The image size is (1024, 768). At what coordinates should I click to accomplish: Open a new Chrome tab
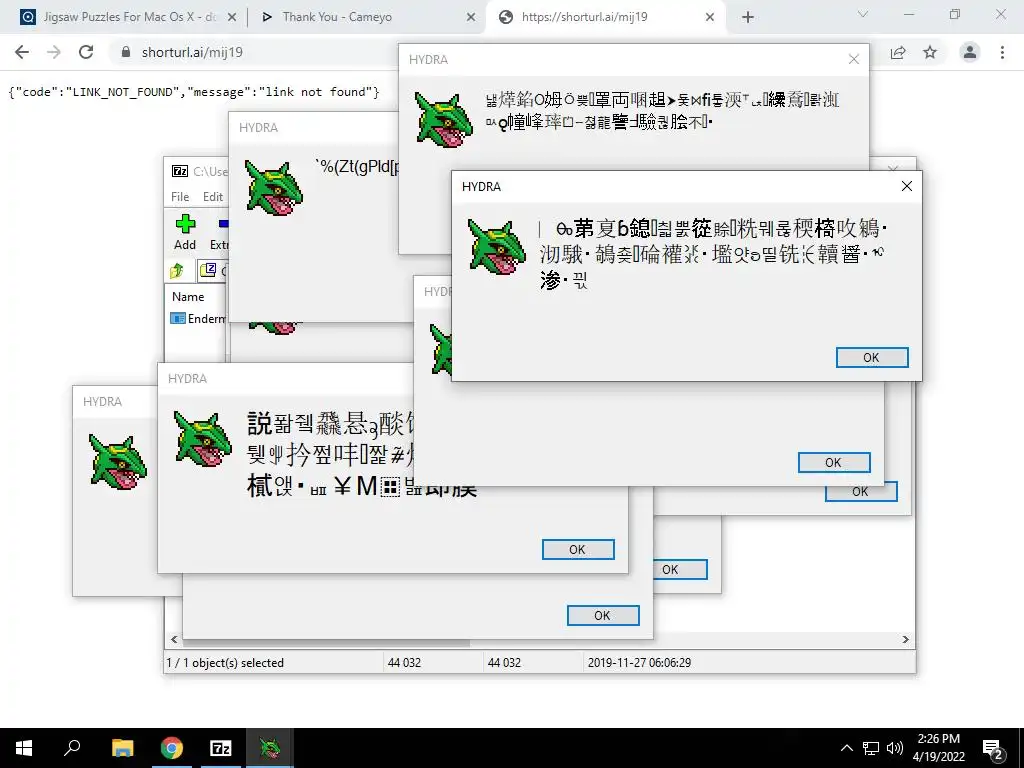coord(748,18)
